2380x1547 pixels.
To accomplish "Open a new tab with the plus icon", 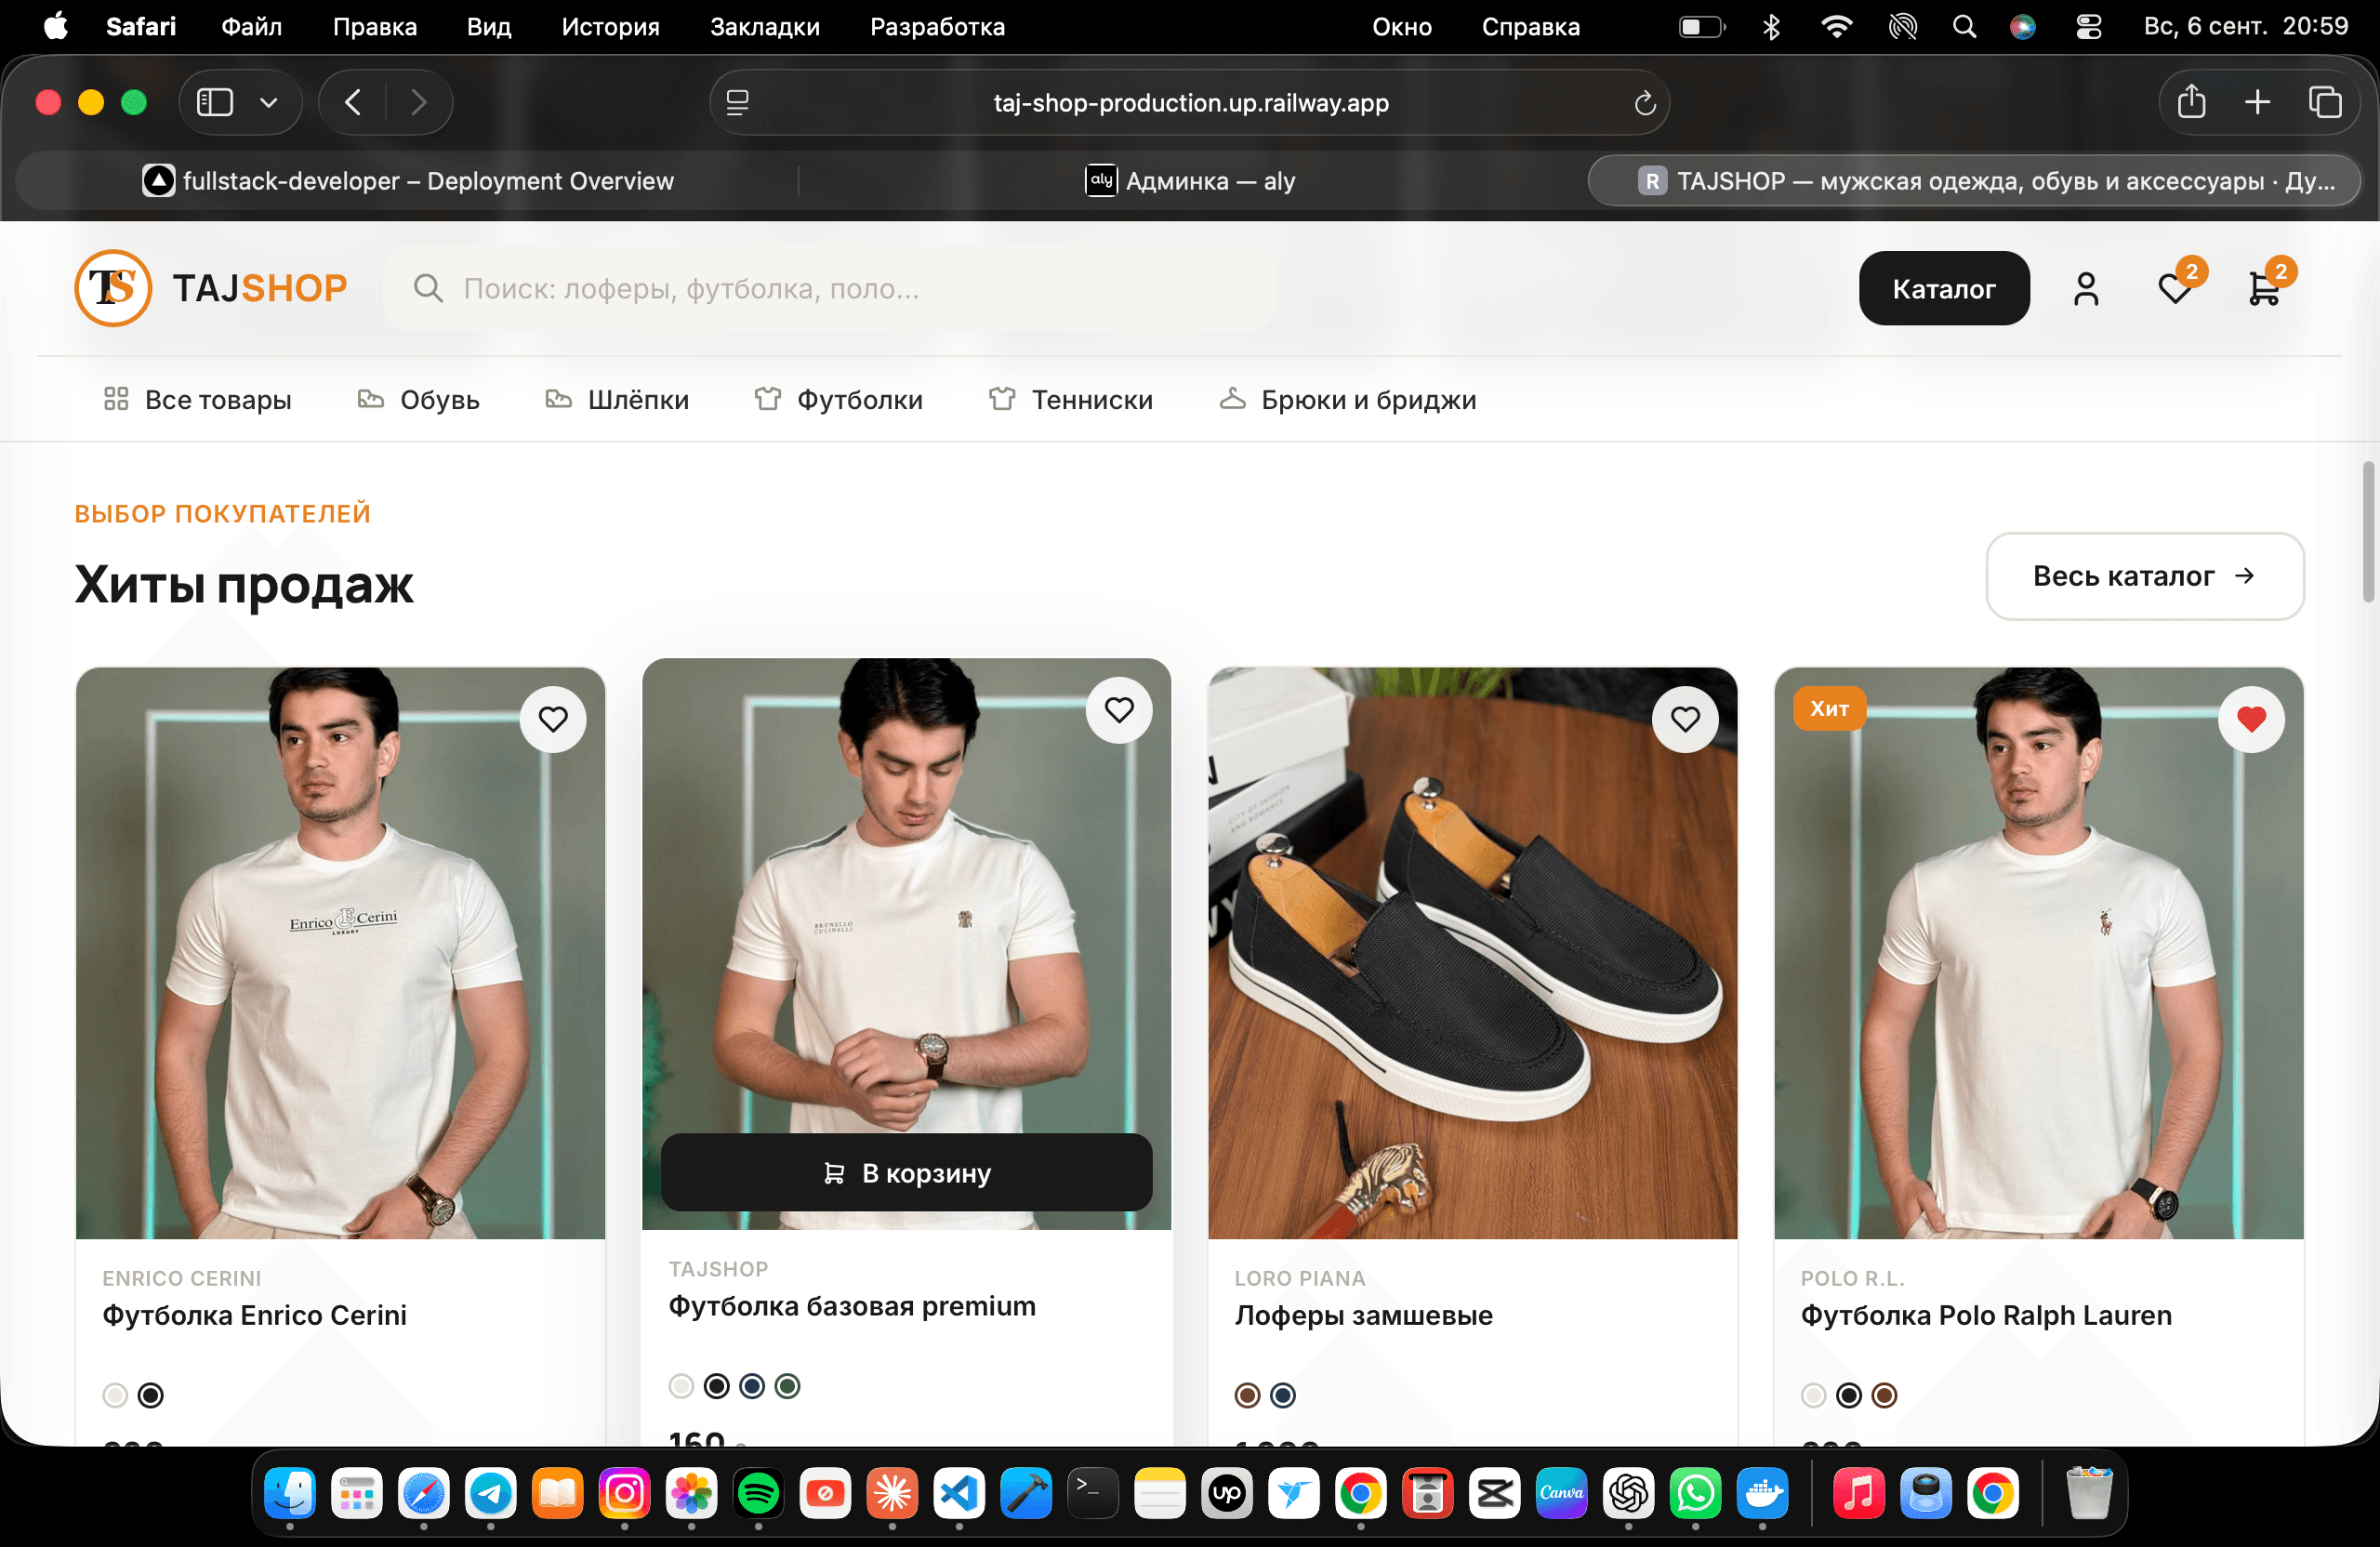I will (2257, 102).
